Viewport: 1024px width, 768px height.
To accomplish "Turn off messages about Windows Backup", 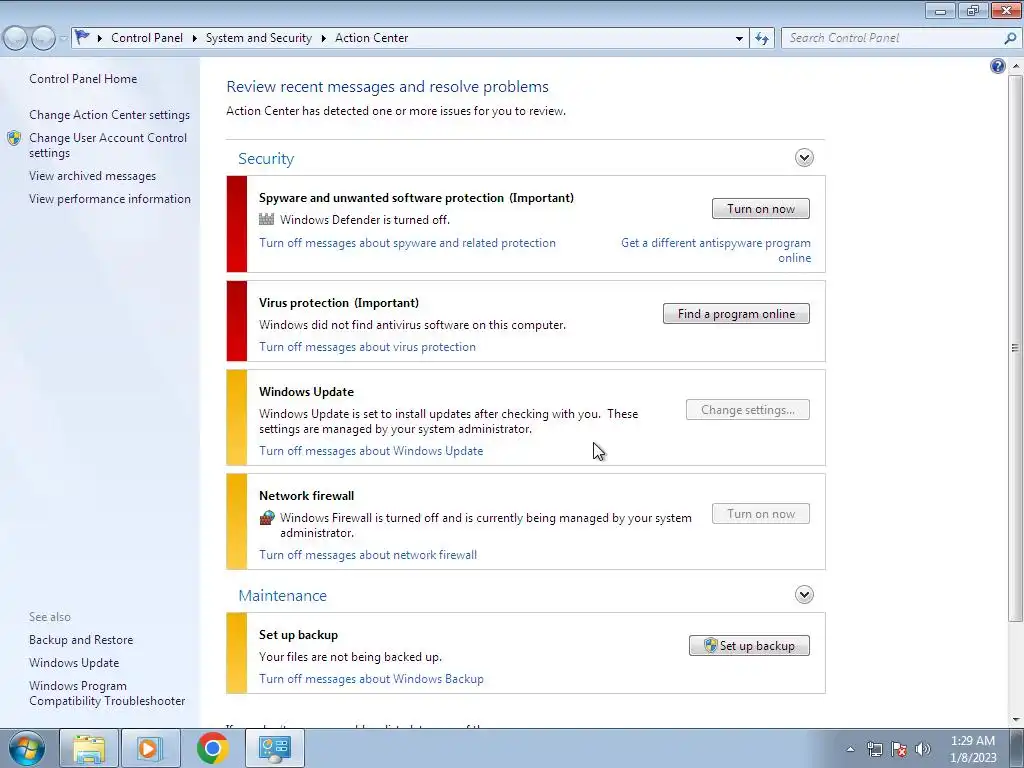I will click(x=372, y=679).
